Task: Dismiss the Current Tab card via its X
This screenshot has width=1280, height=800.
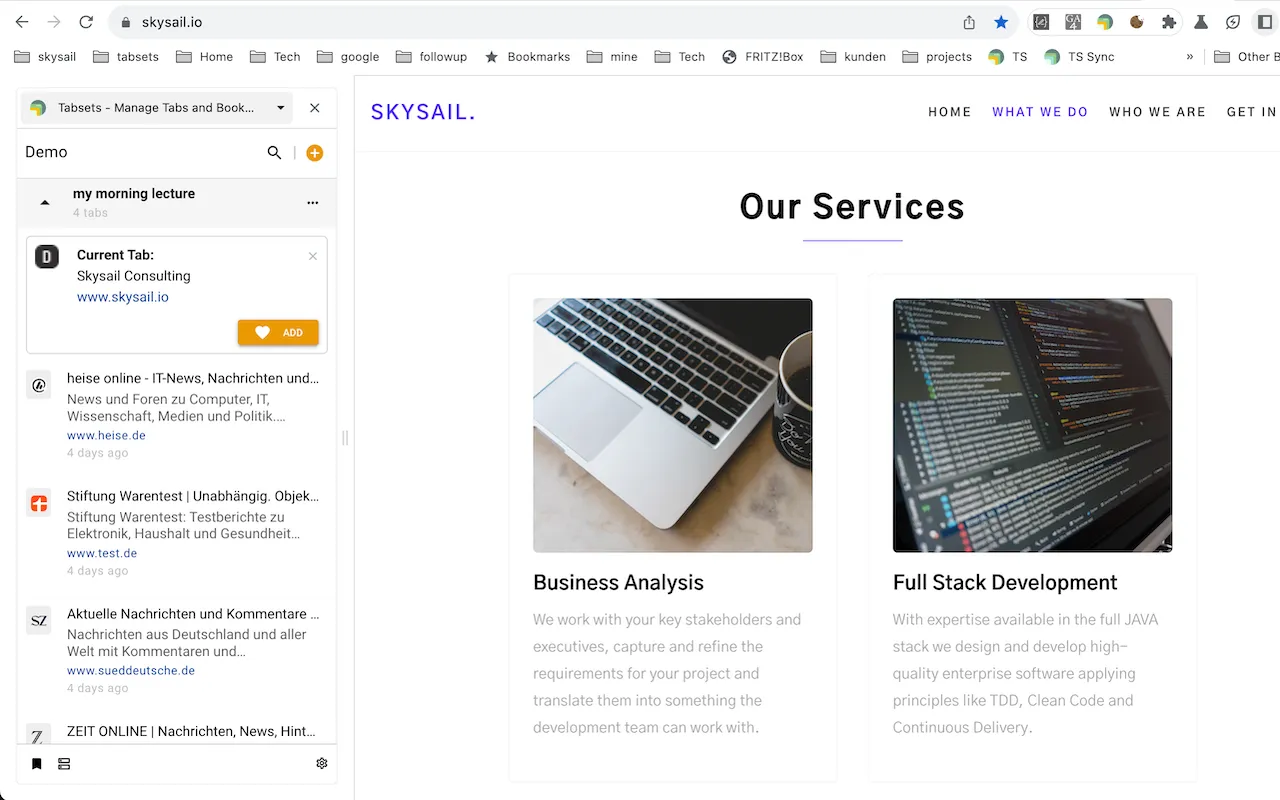Action: pos(312,256)
